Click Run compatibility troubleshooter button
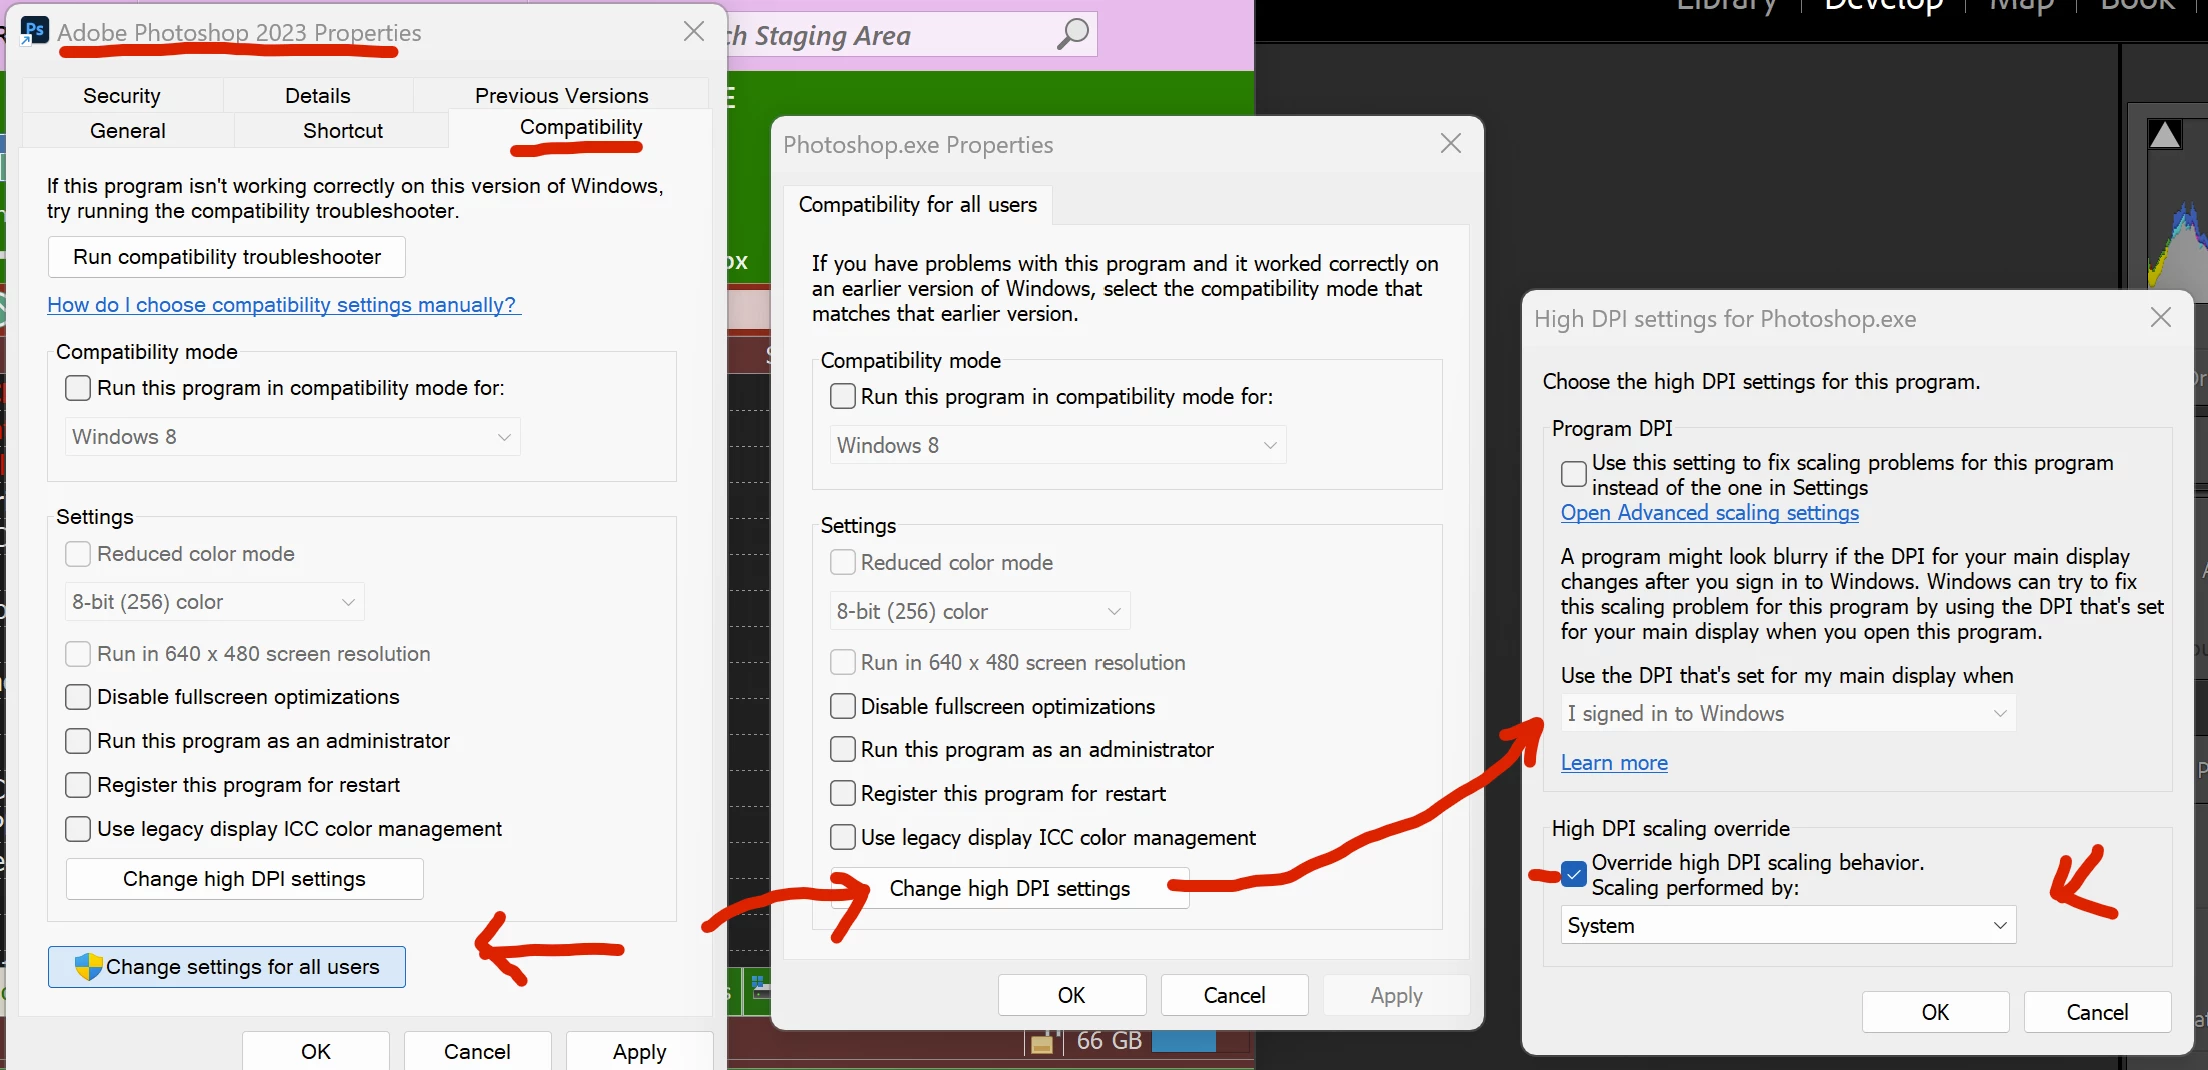Screen dimensions: 2208x1070 point(227,257)
